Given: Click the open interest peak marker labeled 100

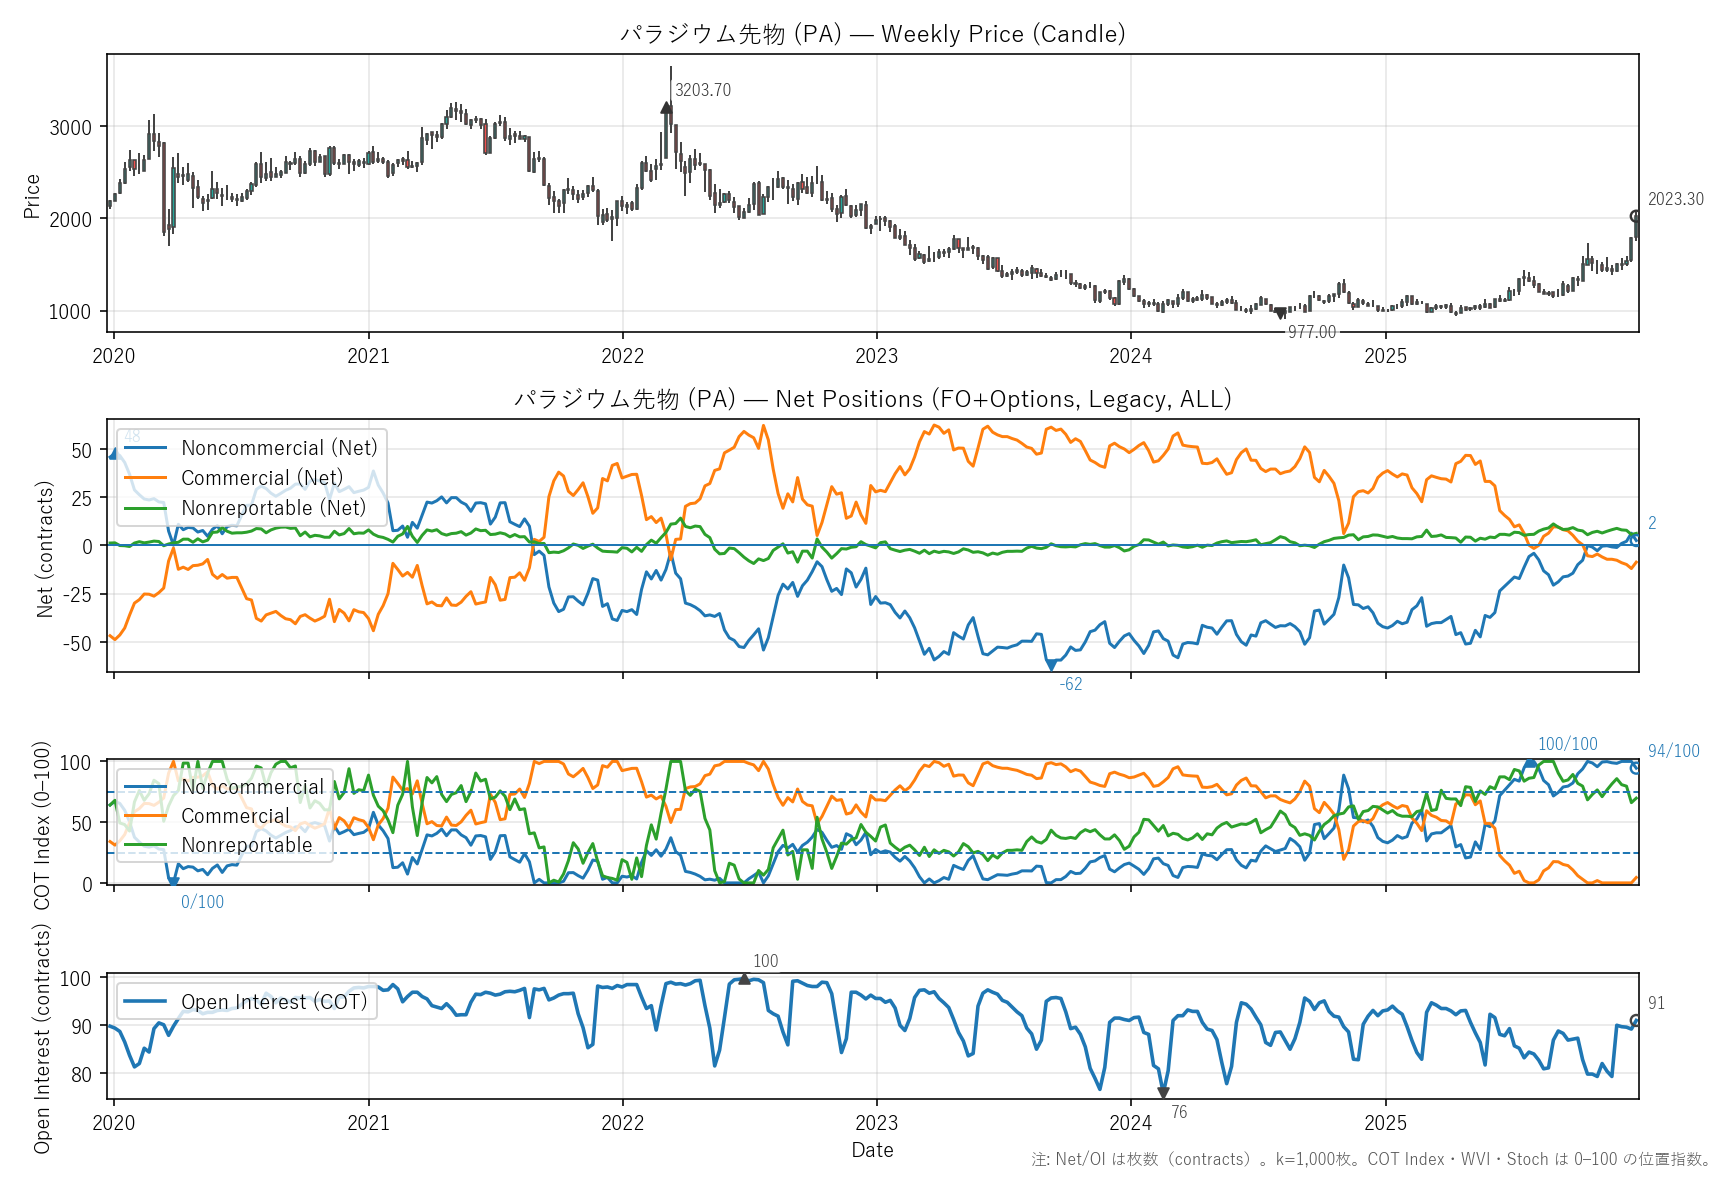Looking at the screenshot, I should point(744,979).
